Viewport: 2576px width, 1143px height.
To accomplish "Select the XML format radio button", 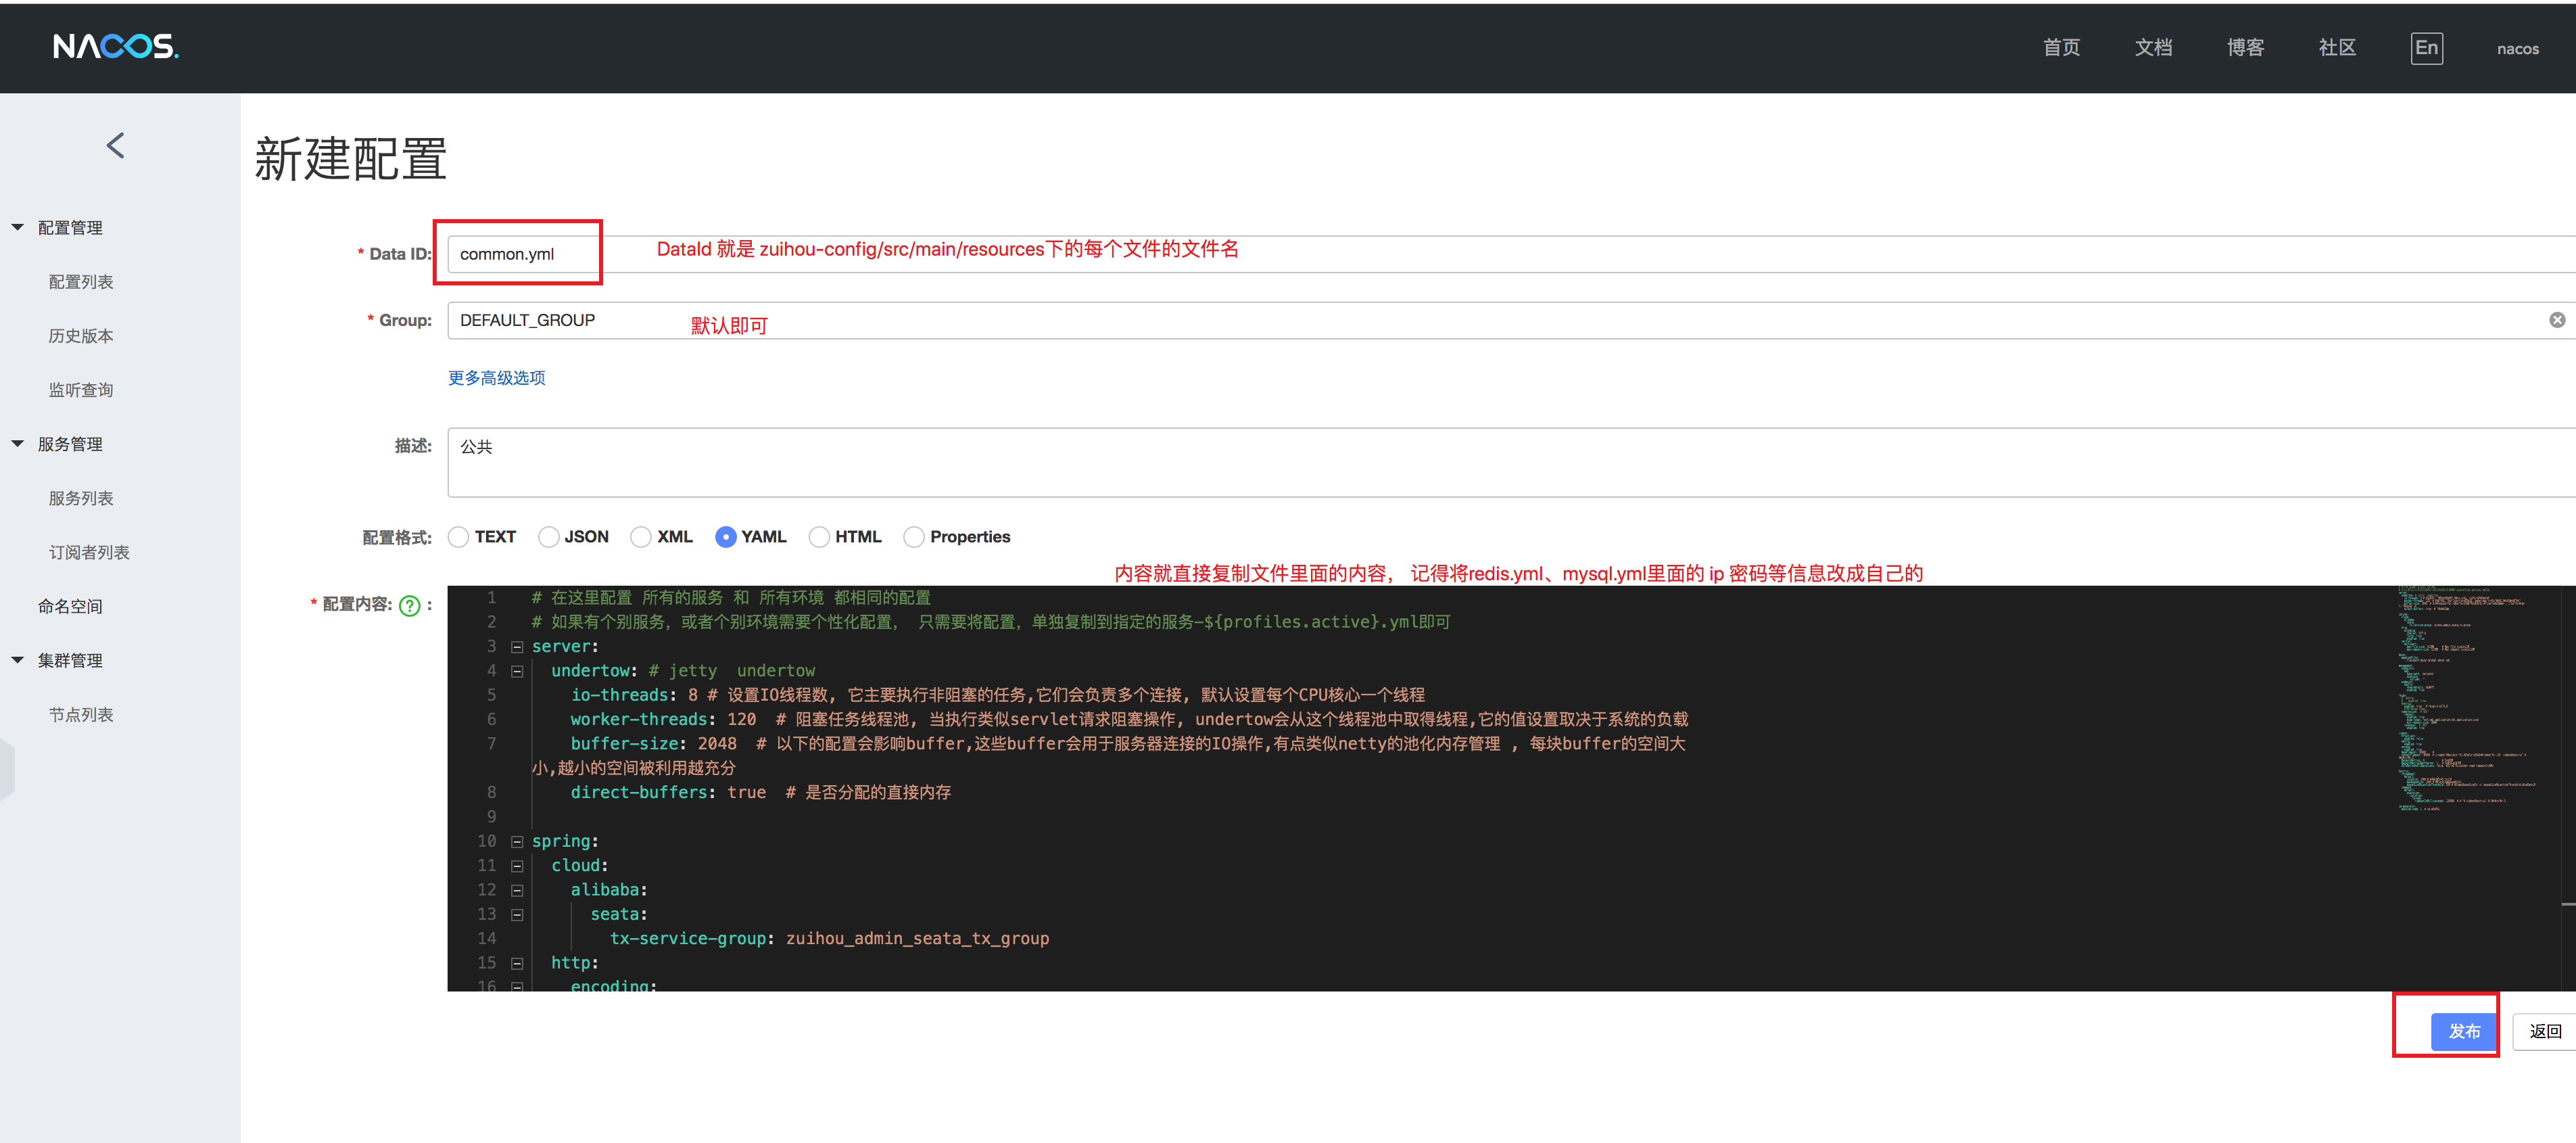I will click(641, 537).
